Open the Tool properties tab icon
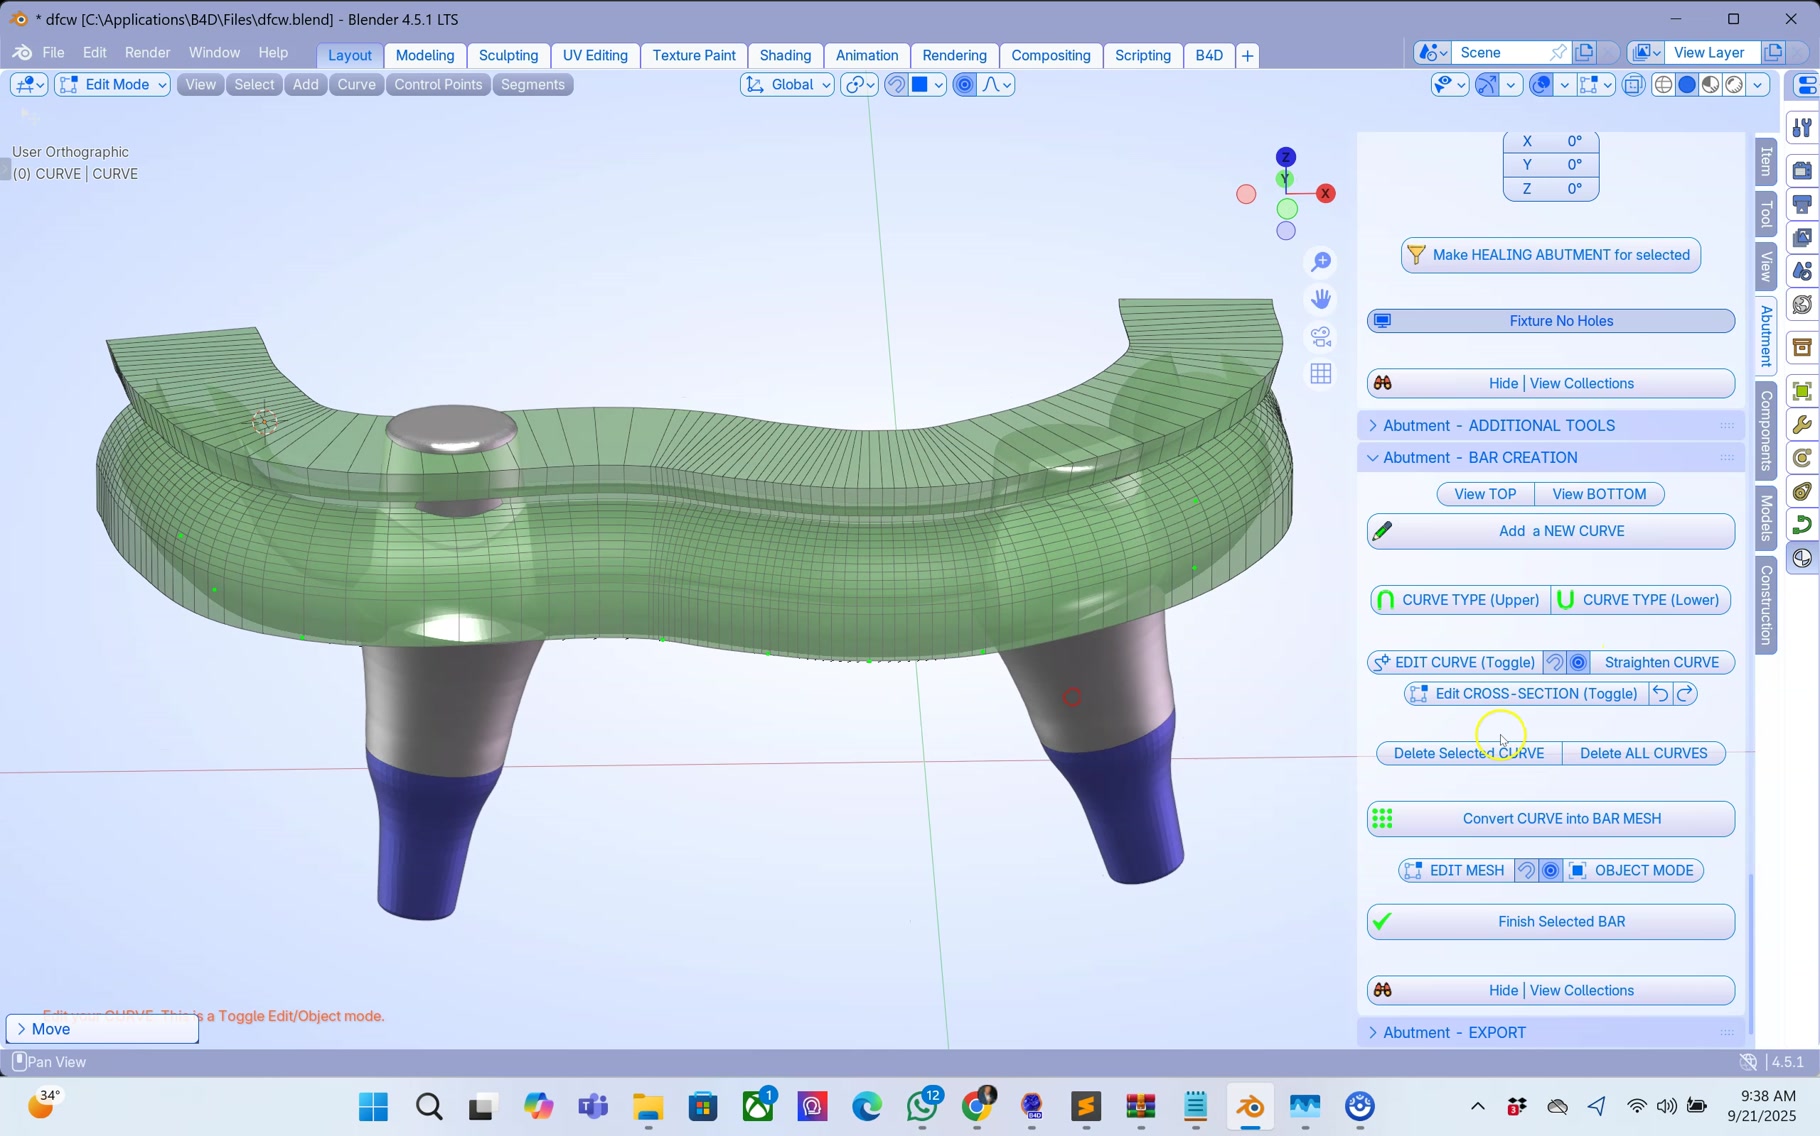The width and height of the screenshot is (1820, 1136). [1803, 128]
